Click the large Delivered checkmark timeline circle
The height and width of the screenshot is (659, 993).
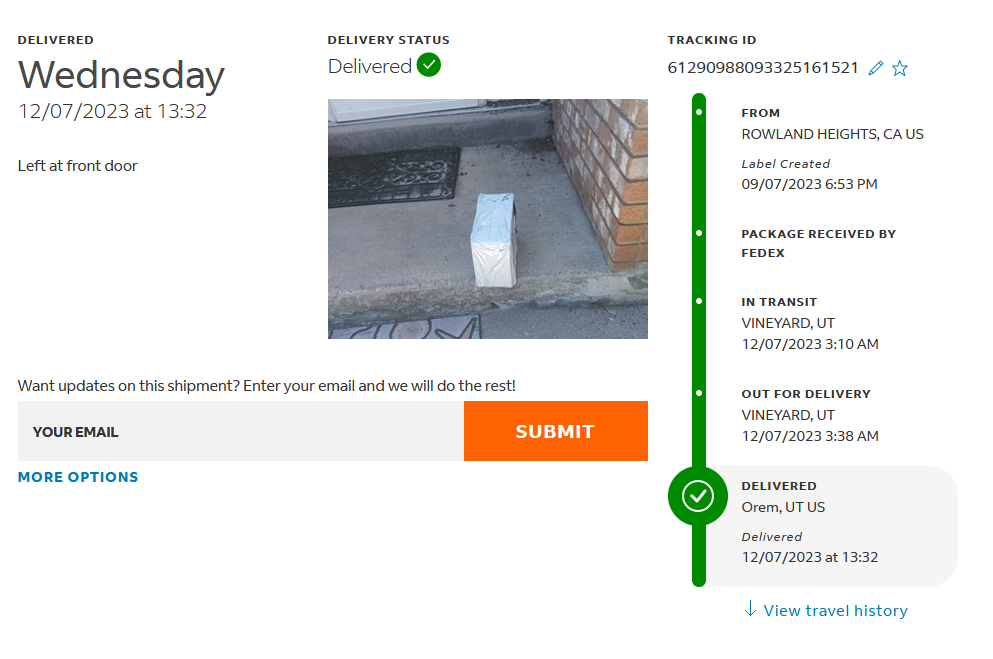point(698,495)
